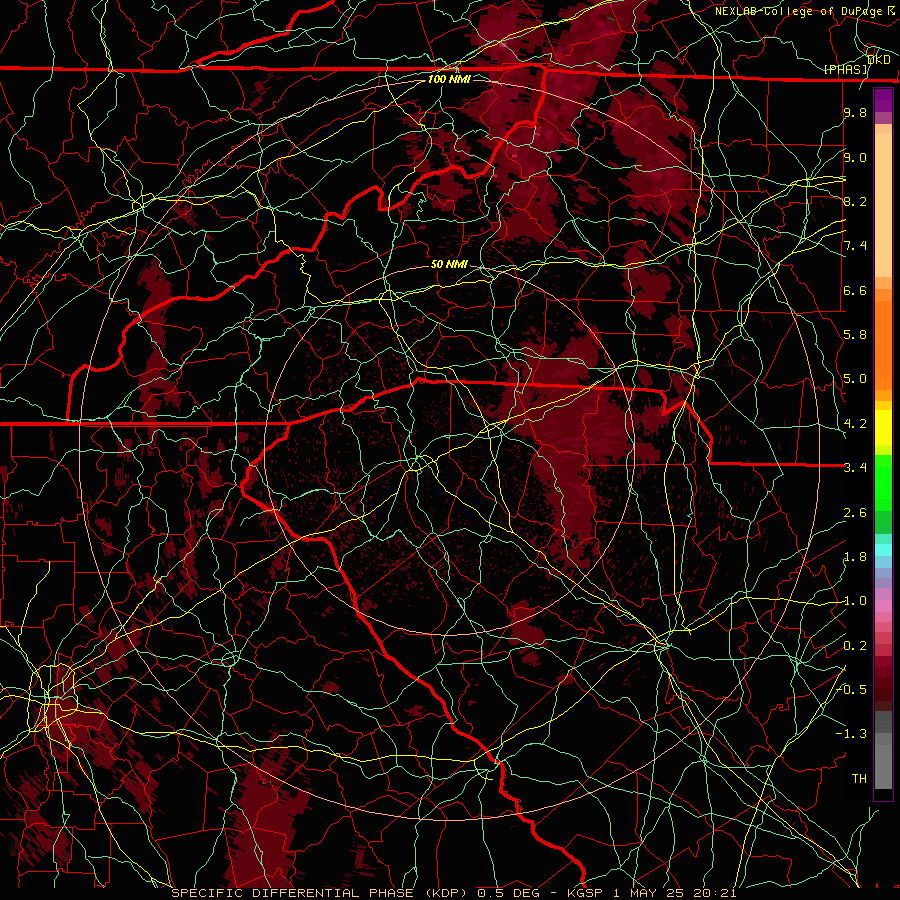Image resolution: width=900 pixels, height=900 pixels.
Task: Click the 0.2 value on color scale
Action: click(855, 646)
